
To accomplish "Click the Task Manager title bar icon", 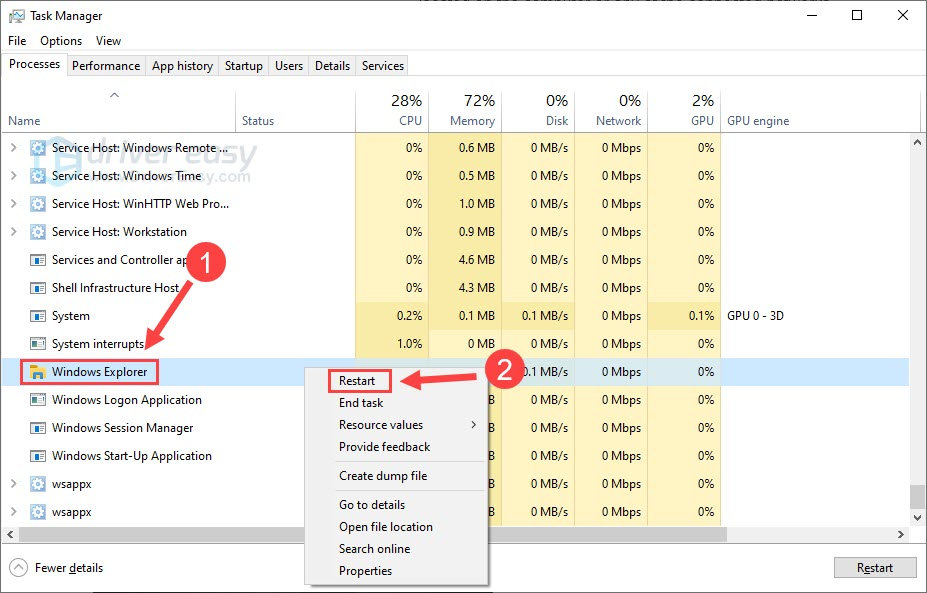I will pos(15,16).
